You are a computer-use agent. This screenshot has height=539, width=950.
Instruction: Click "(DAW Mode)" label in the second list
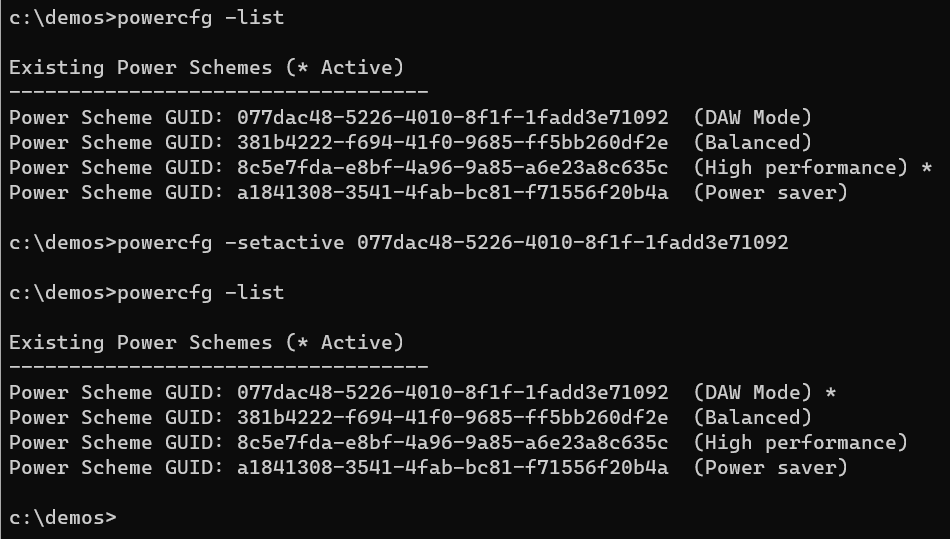[752, 392]
